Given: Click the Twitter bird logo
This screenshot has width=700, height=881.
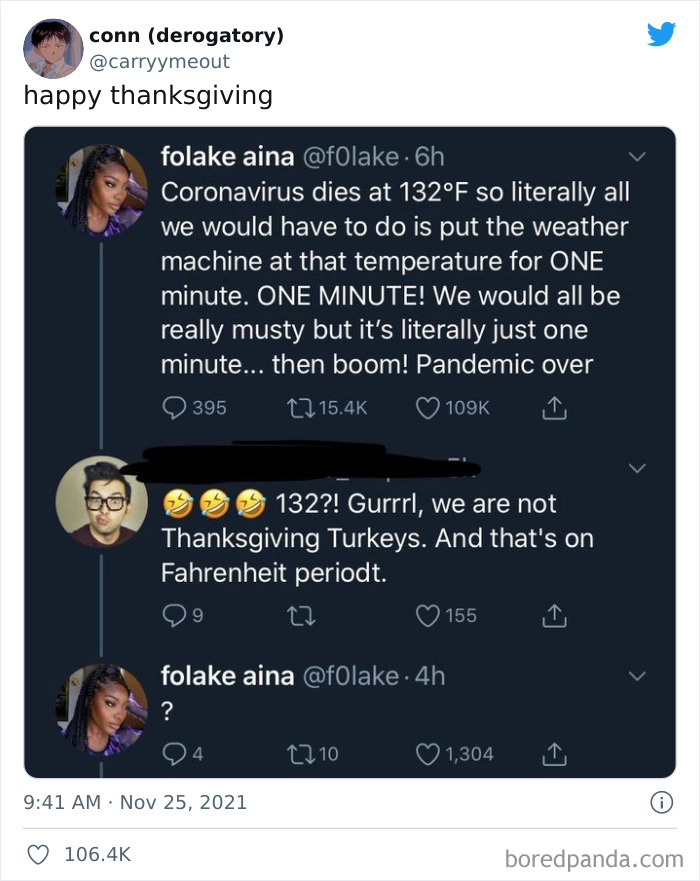Looking at the screenshot, I should click(663, 33).
